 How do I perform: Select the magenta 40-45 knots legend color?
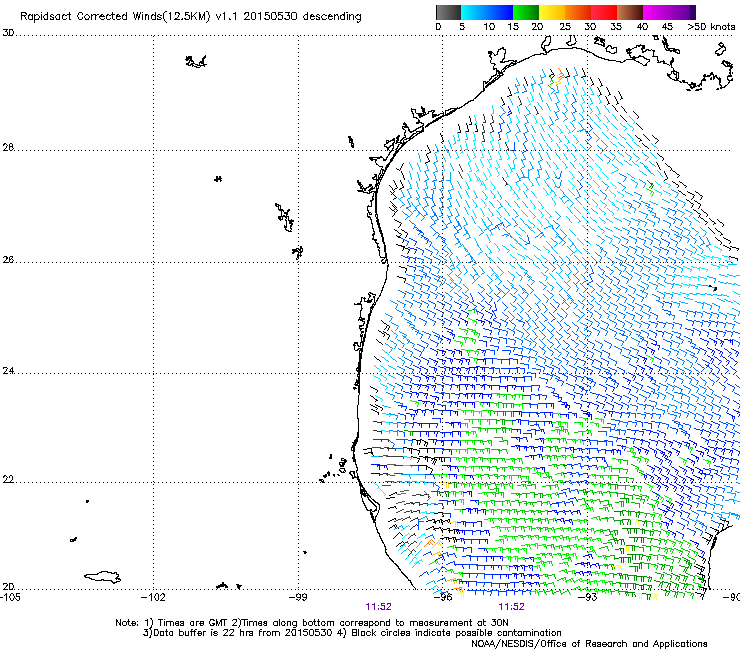coord(656,12)
